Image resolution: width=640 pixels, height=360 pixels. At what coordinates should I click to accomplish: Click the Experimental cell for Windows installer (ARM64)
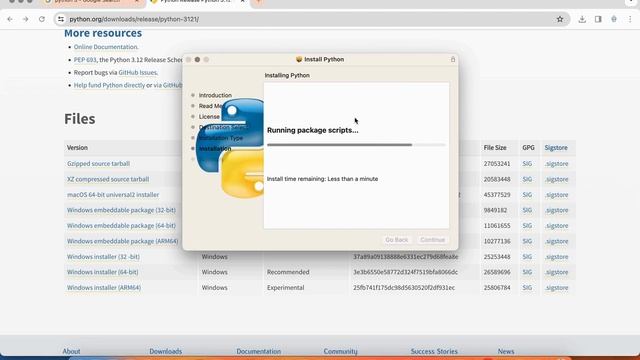coord(285,288)
